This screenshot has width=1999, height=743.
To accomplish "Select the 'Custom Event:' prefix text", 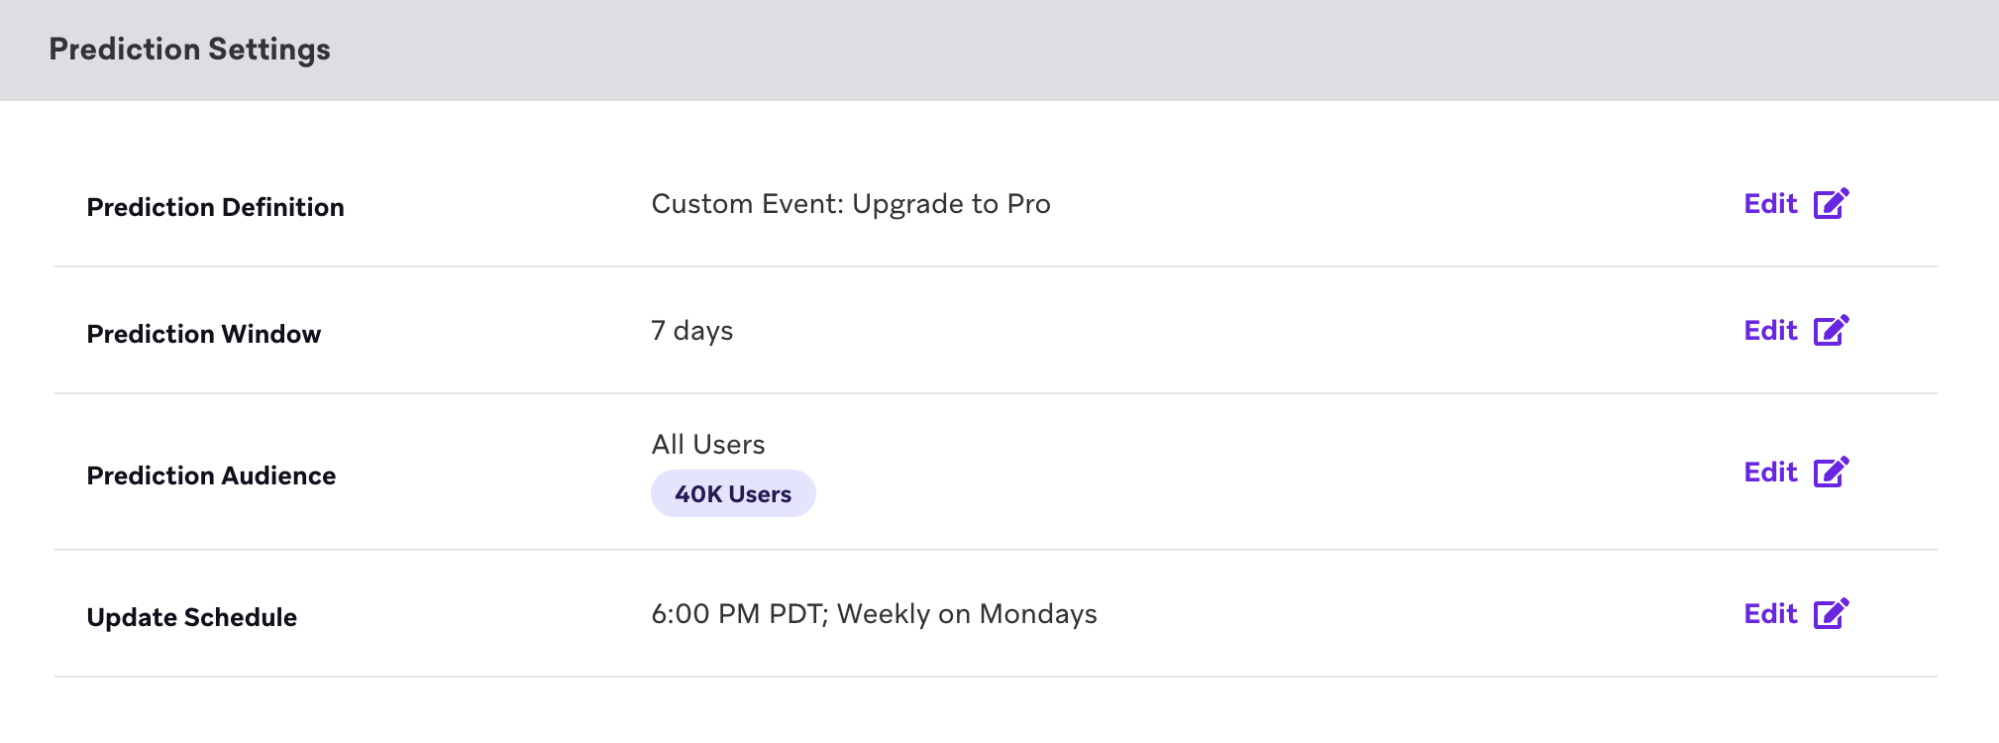I will pyautogui.click(x=747, y=204).
